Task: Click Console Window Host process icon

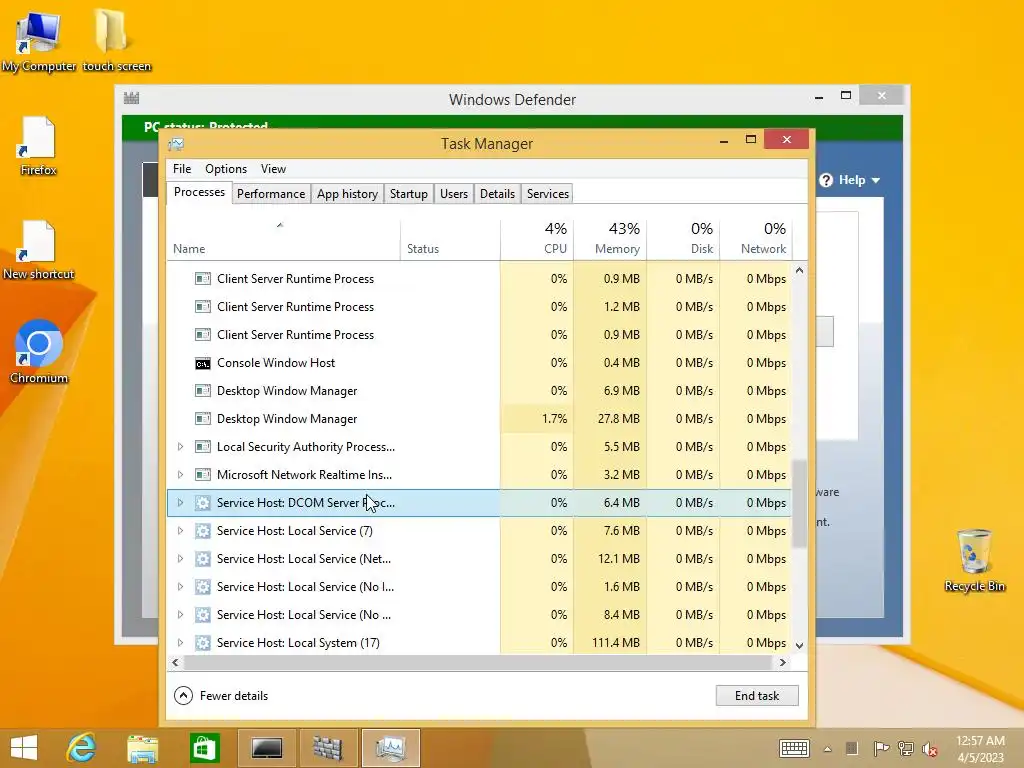Action: 203,363
